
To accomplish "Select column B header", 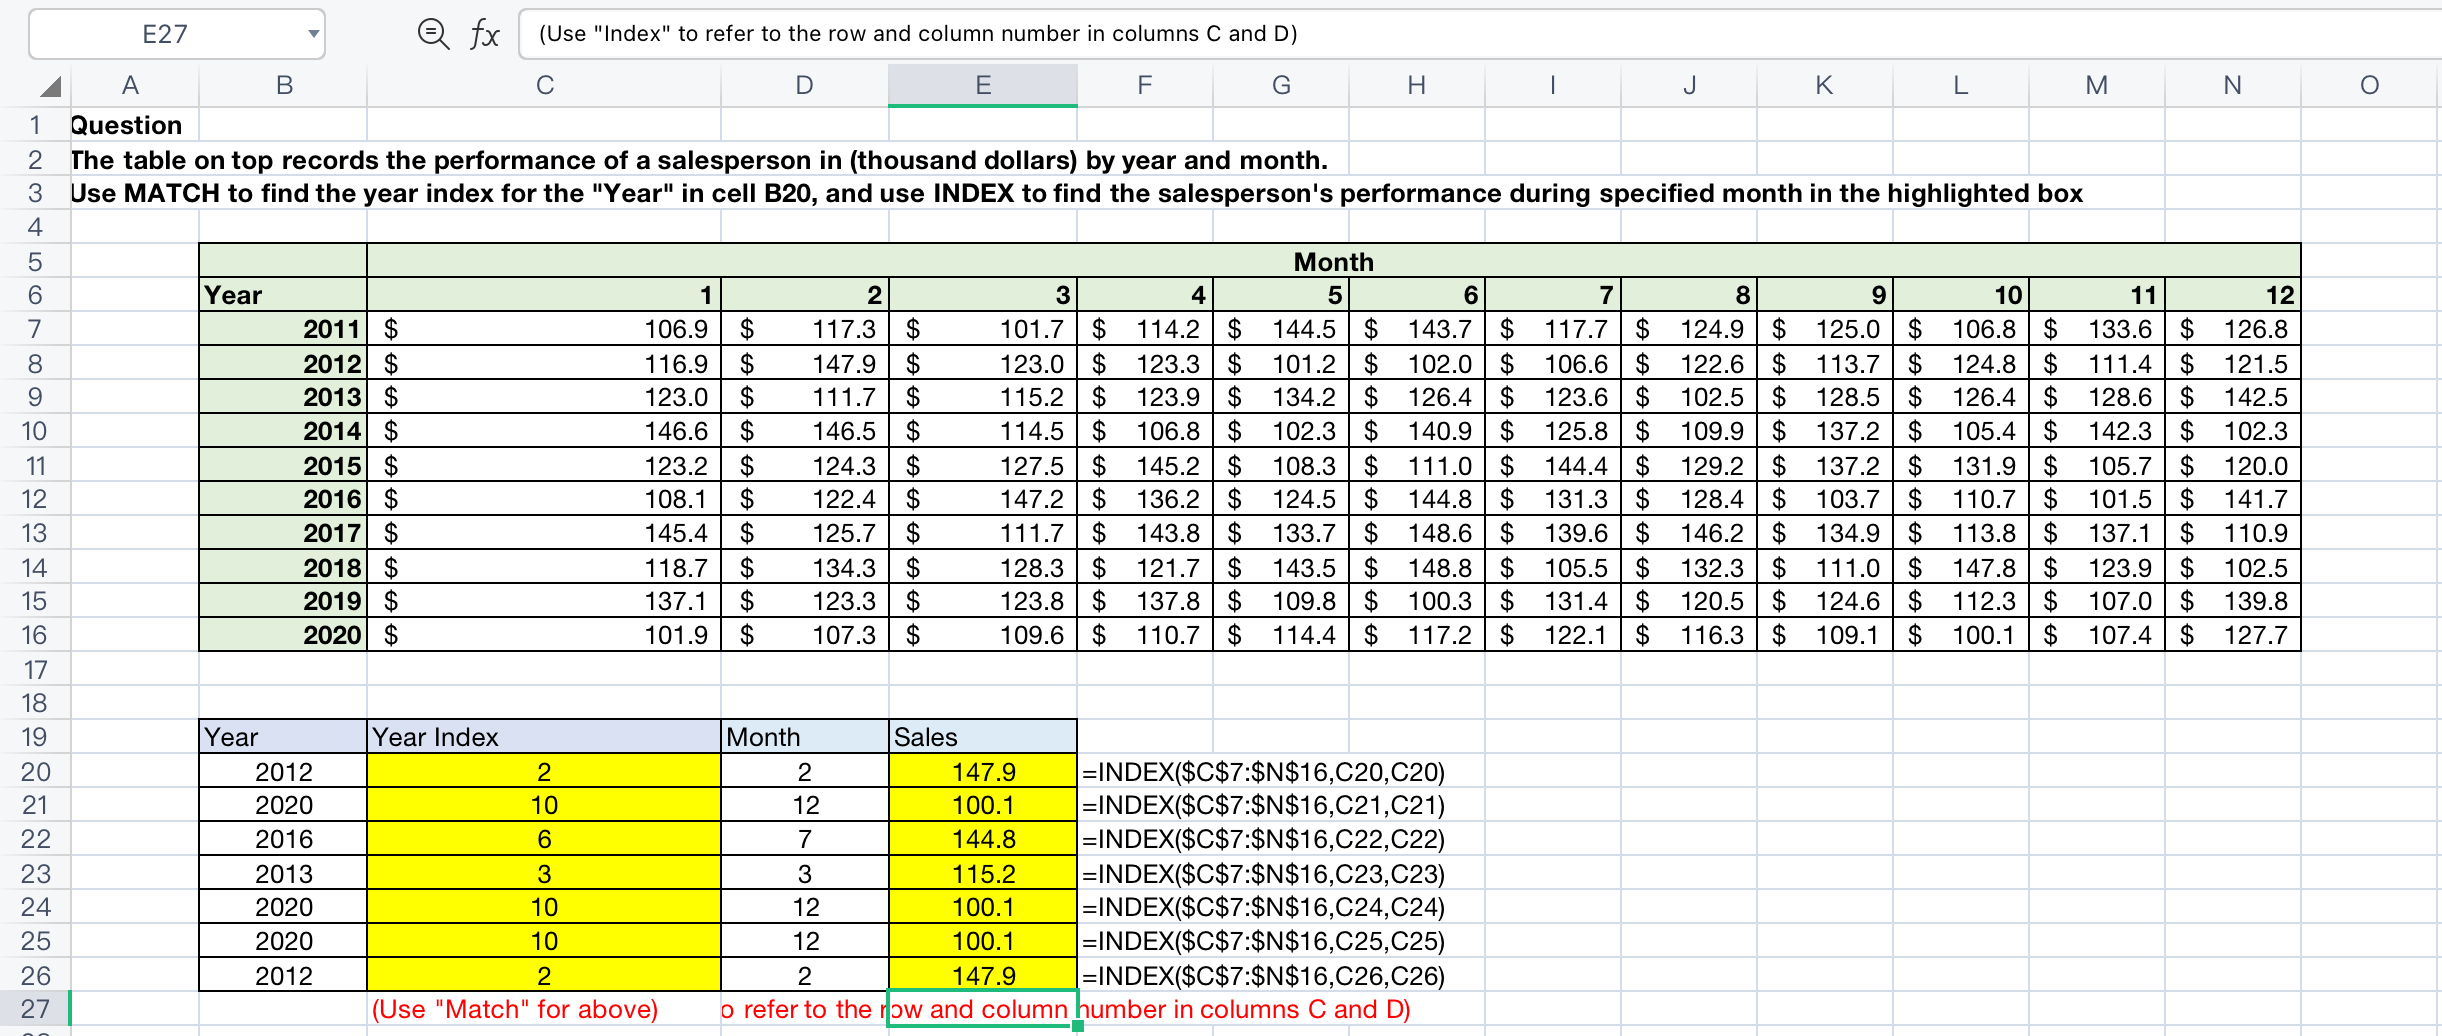I will point(284,86).
